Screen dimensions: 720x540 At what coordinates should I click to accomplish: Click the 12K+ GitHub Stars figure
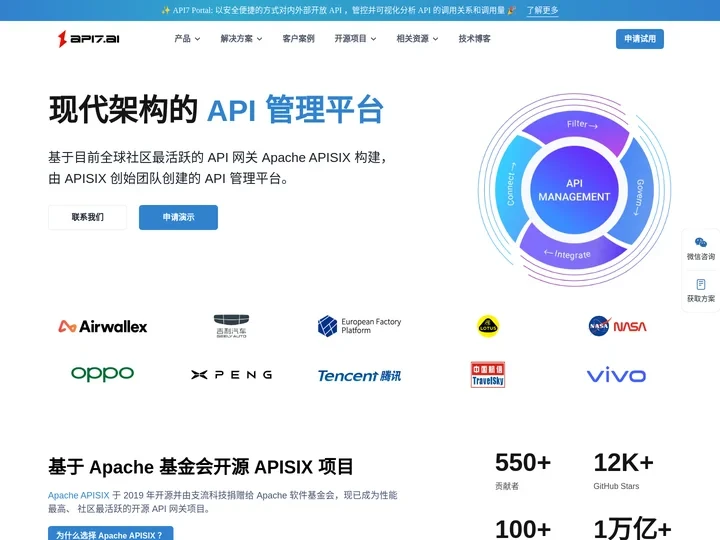tap(623, 462)
